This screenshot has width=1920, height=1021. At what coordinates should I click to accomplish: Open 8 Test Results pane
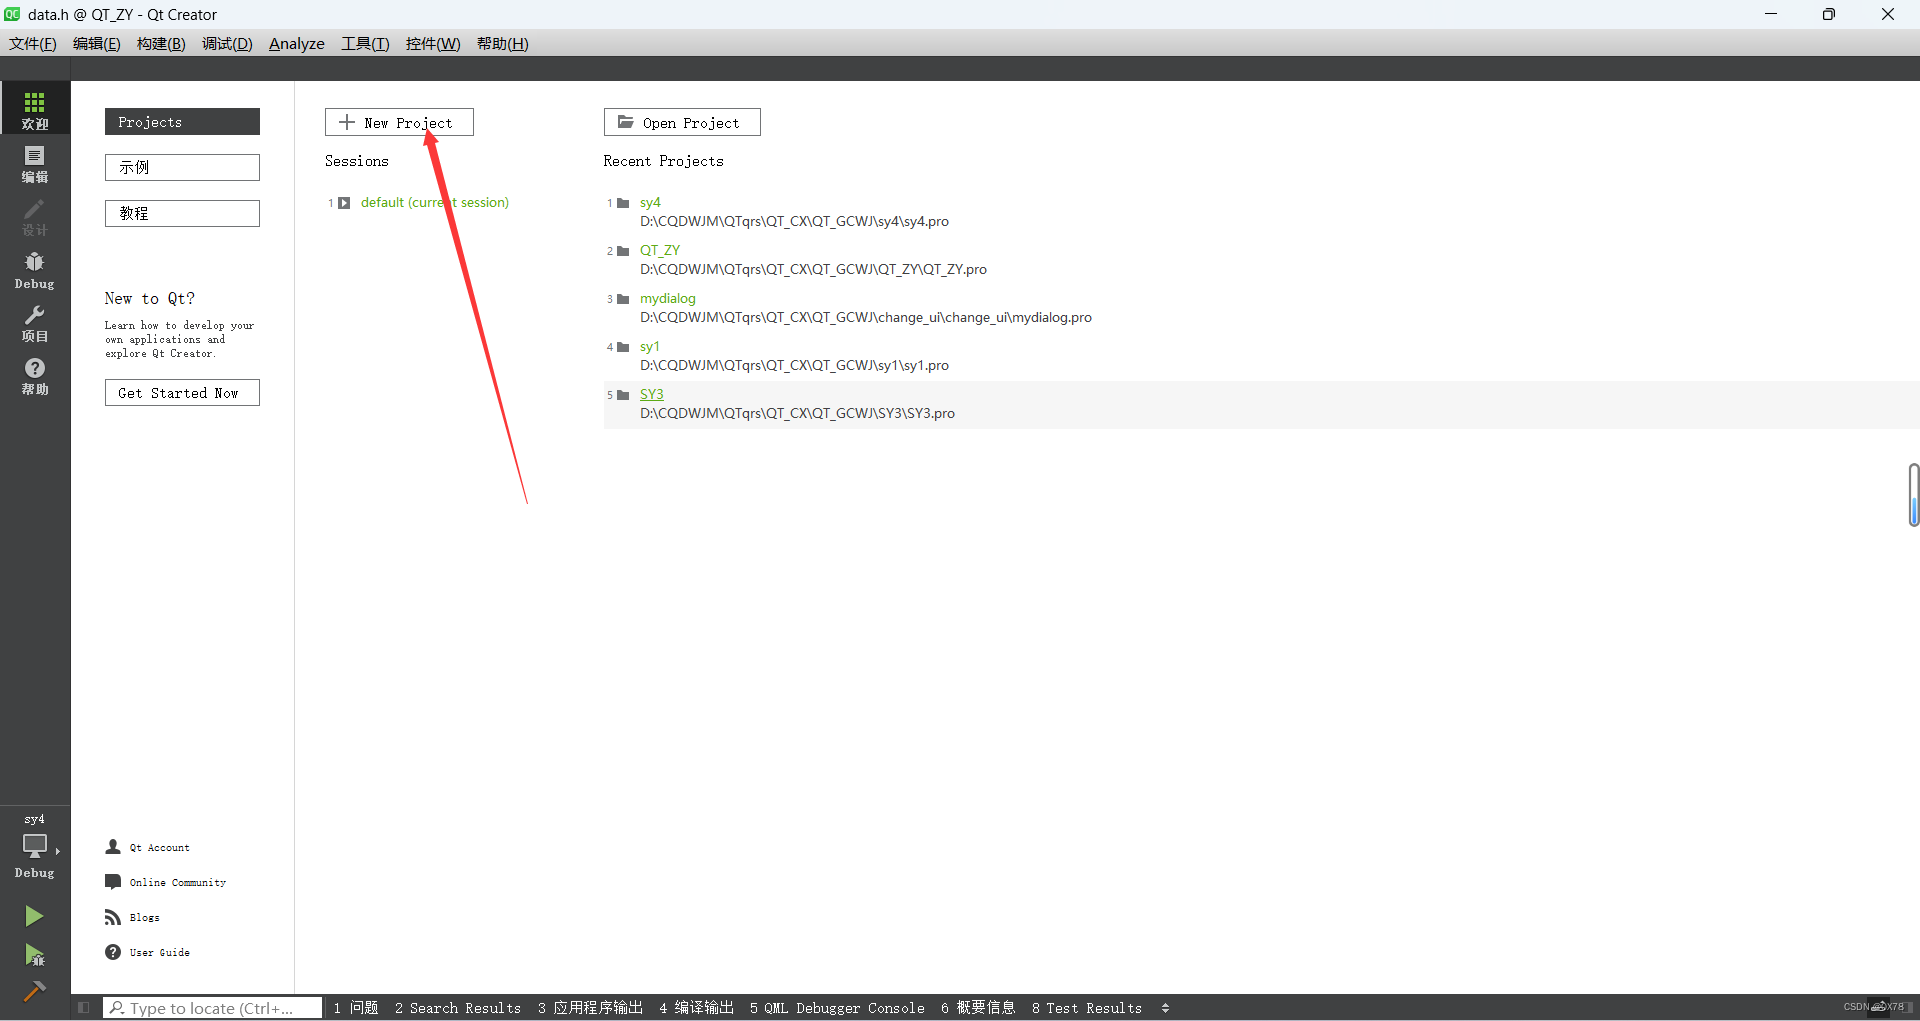pyautogui.click(x=1087, y=1008)
